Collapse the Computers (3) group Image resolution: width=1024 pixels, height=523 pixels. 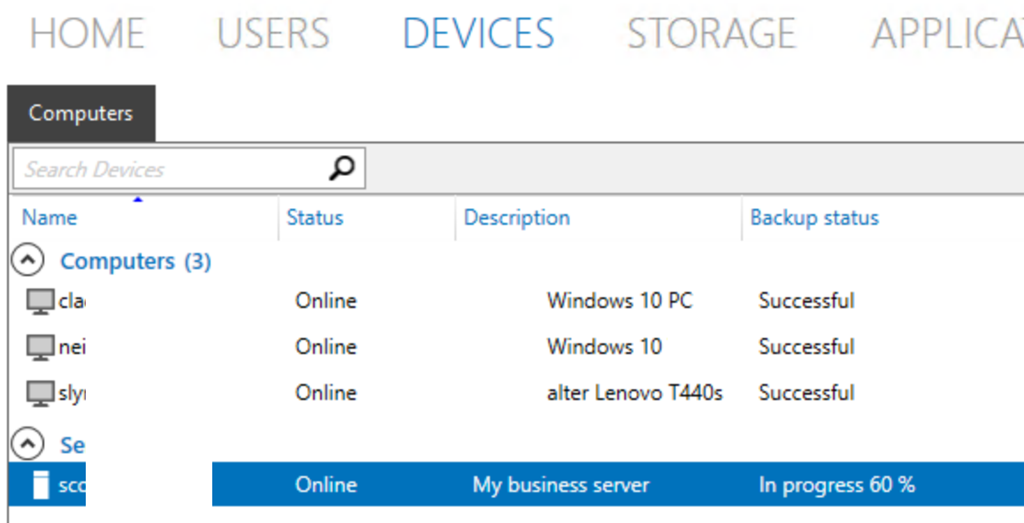click(27, 261)
